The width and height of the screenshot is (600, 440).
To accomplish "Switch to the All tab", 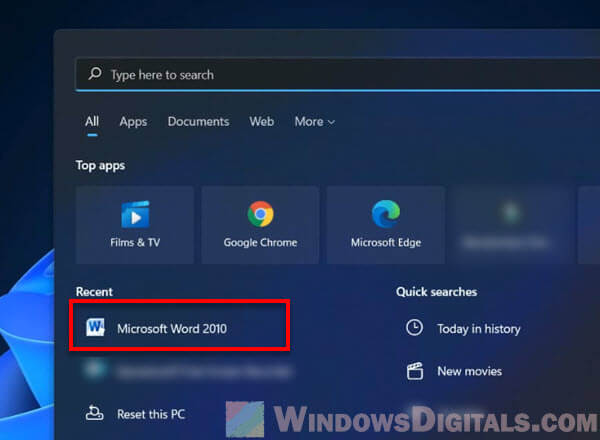I will tap(92, 122).
